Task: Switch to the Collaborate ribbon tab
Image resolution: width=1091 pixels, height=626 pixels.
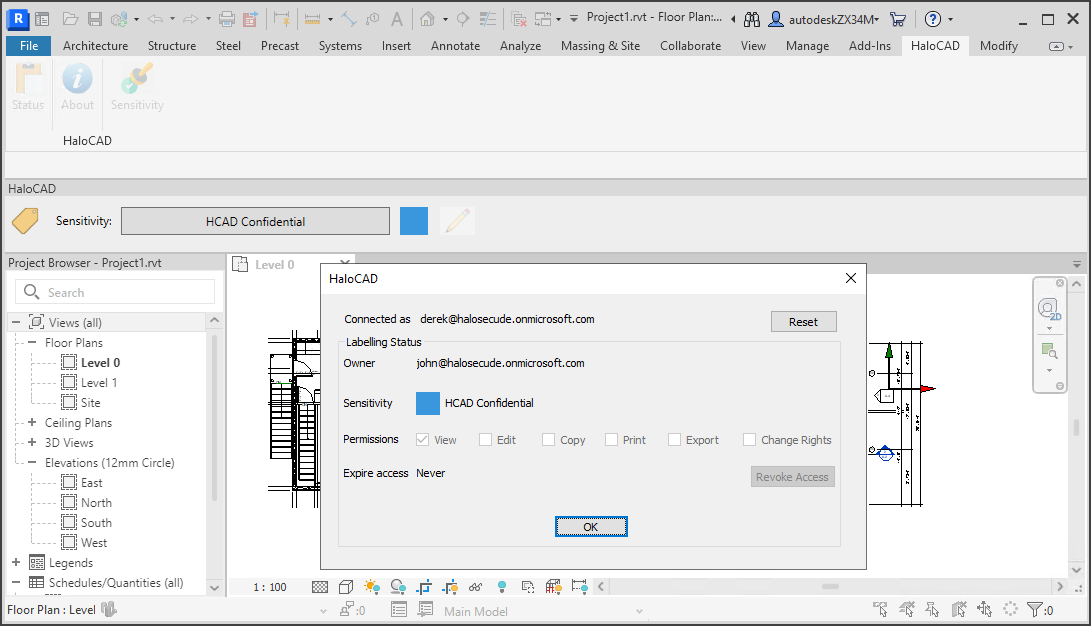Action: (x=690, y=46)
